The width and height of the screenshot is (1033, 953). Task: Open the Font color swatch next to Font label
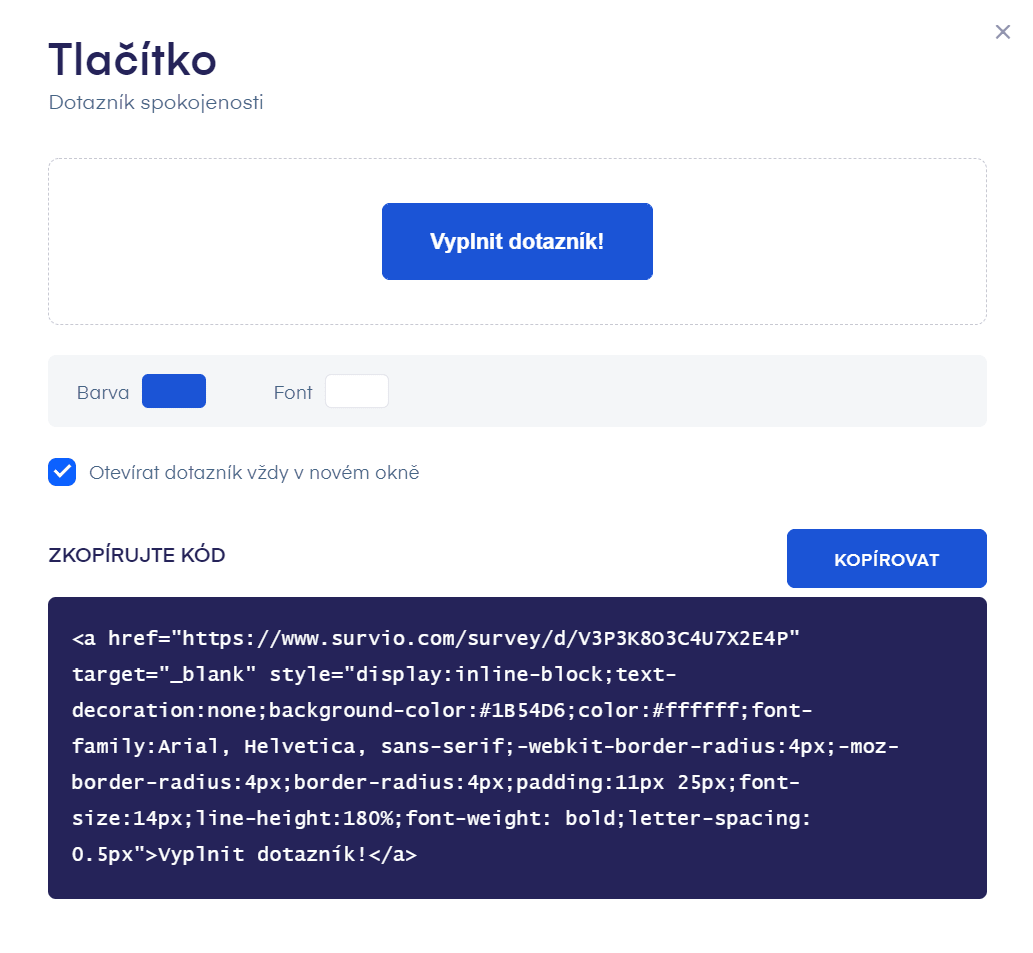coord(357,390)
